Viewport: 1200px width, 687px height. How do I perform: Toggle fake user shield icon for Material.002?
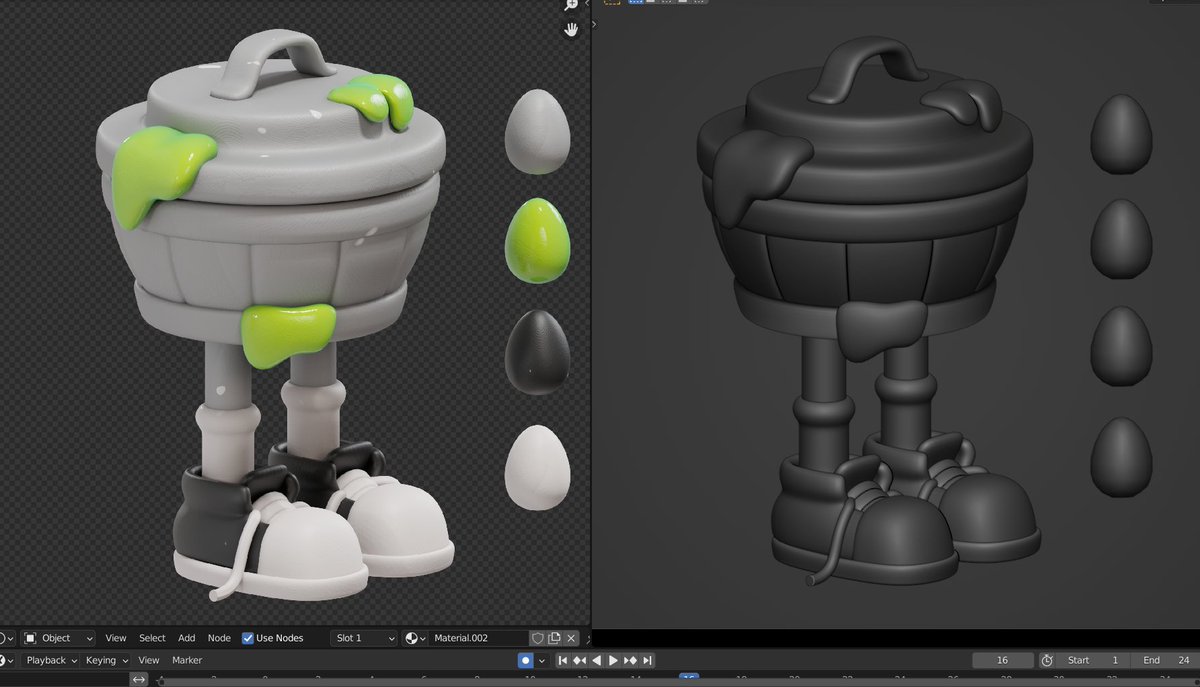pyautogui.click(x=537, y=638)
